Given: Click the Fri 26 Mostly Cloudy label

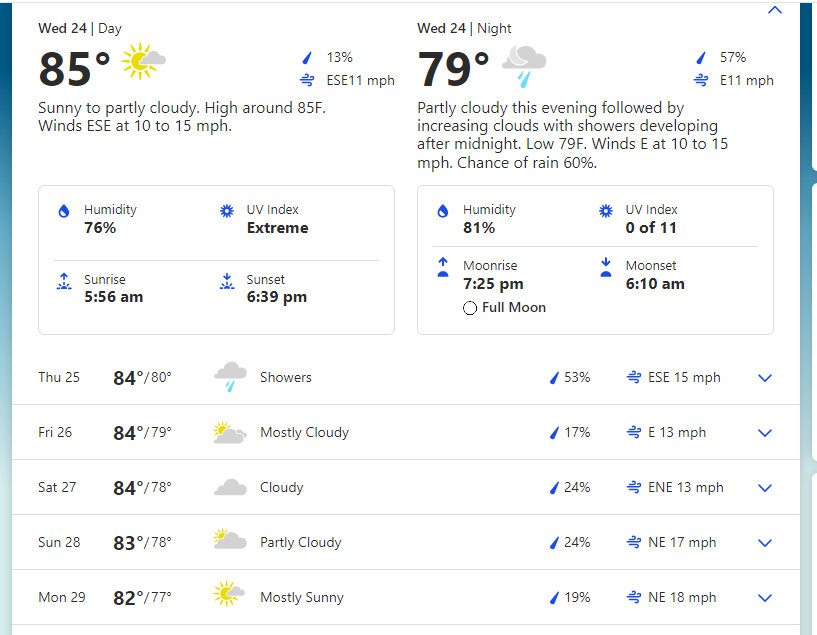Looking at the screenshot, I should coord(304,433).
